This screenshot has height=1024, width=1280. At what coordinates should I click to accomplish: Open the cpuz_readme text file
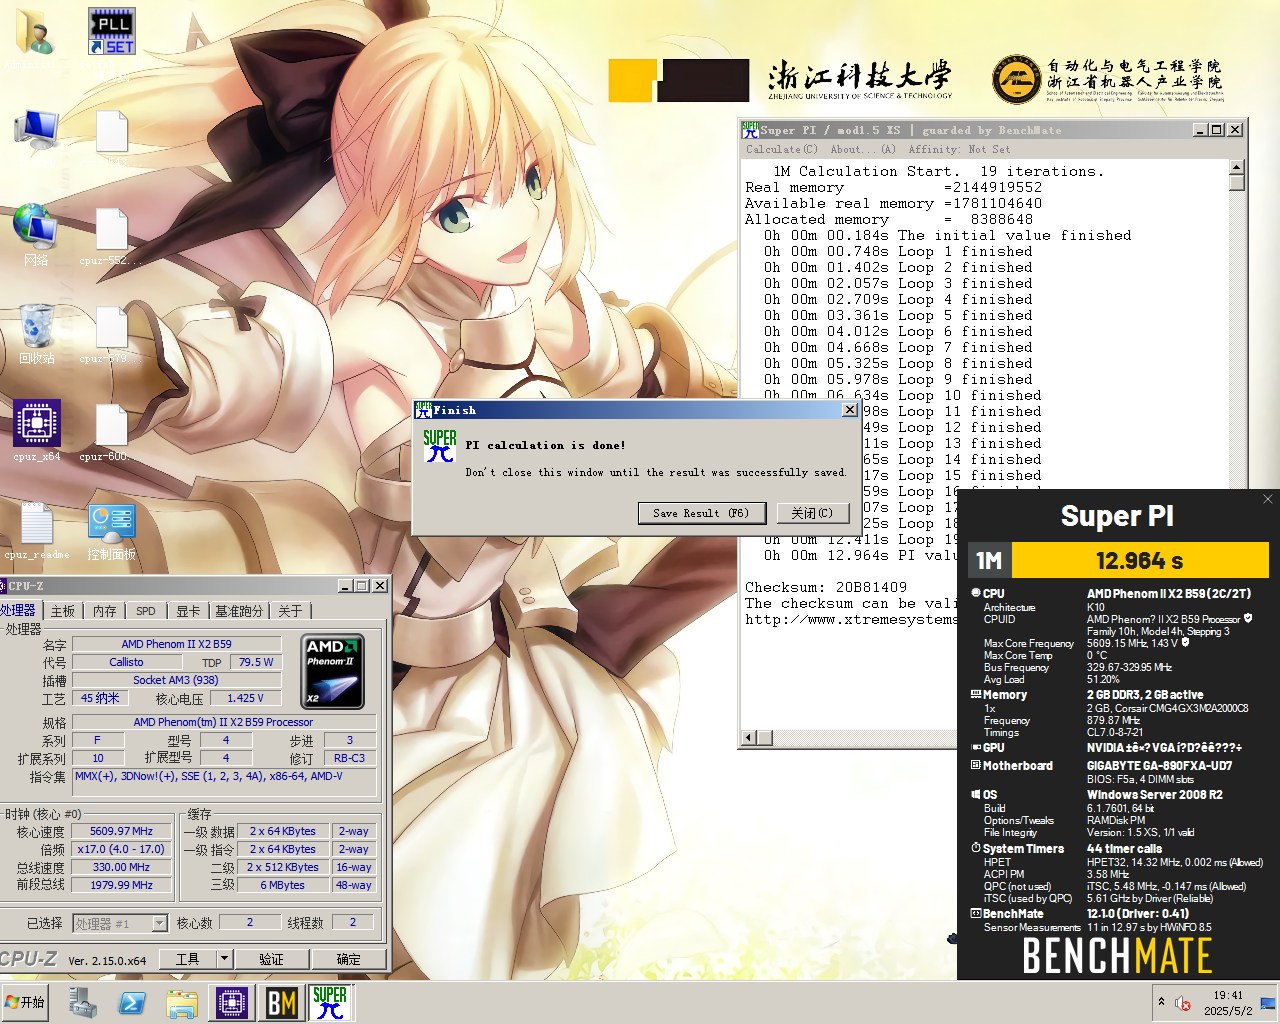tap(37, 530)
